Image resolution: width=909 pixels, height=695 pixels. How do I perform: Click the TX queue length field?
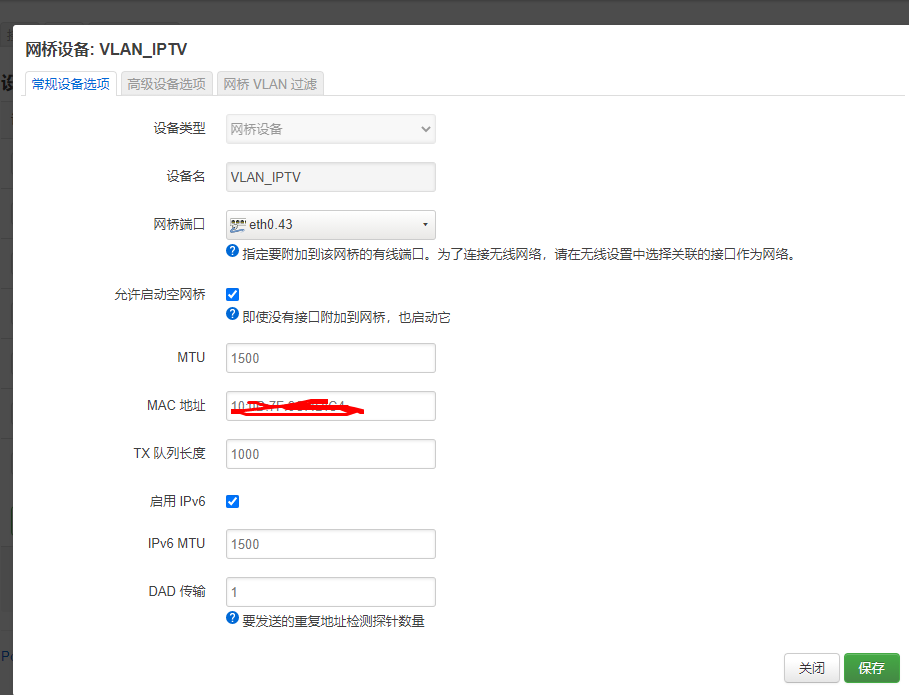tap(330, 454)
